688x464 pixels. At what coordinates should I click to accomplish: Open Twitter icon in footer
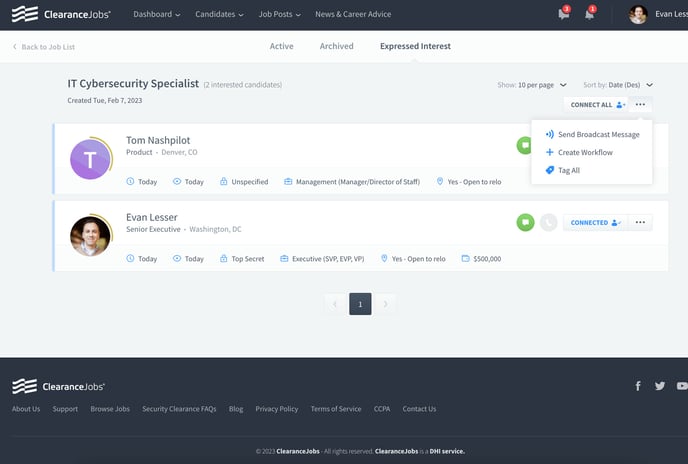click(x=659, y=386)
